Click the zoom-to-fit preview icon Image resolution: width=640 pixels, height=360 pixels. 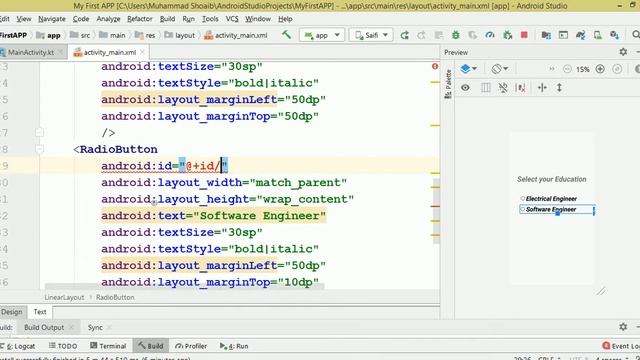coord(617,69)
